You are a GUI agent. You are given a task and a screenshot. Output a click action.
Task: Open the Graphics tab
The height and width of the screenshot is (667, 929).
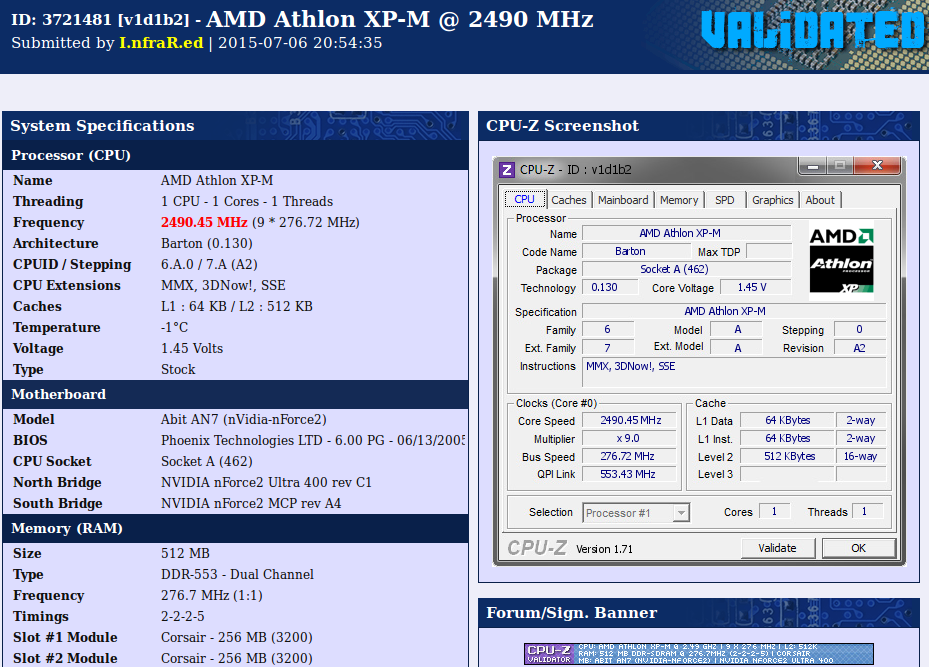(773, 200)
